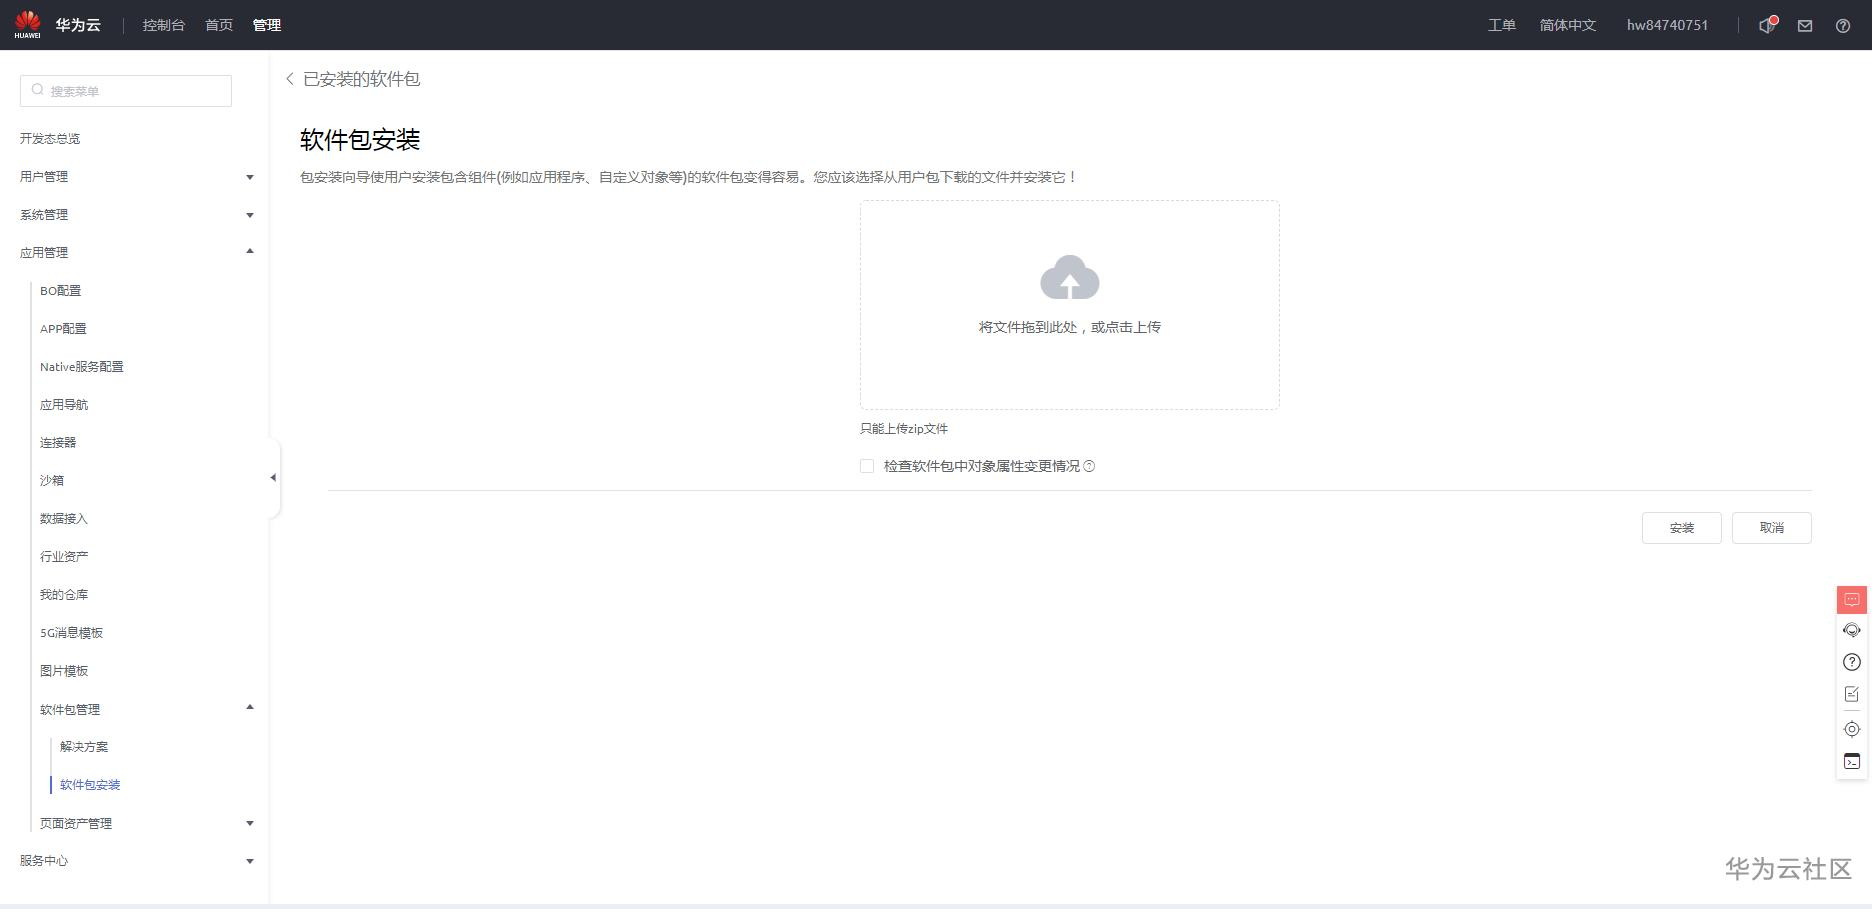Click the back arrow before 已安装的软件包
Screen dimensions: 1872x909
[290, 79]
